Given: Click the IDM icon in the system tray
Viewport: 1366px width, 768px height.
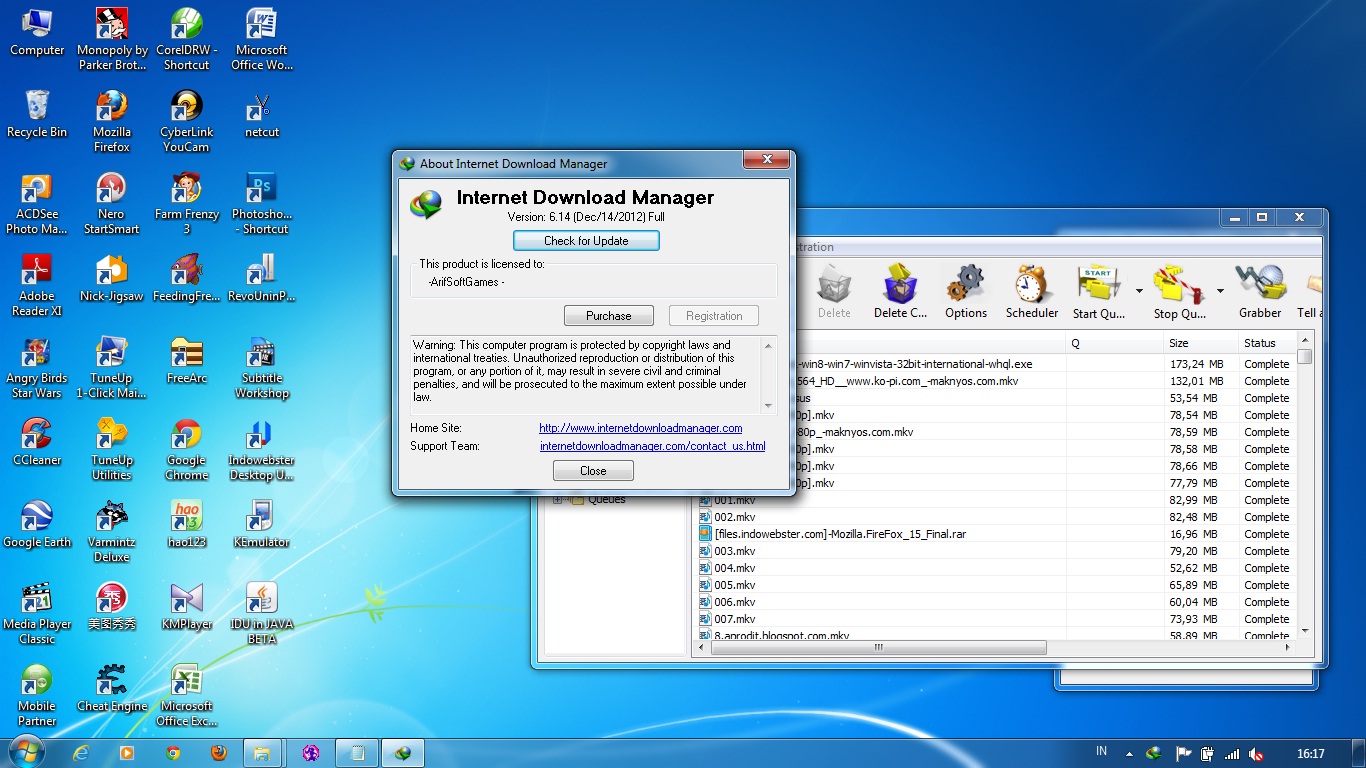Looking at the screenshot, I should pos(1154,754).
